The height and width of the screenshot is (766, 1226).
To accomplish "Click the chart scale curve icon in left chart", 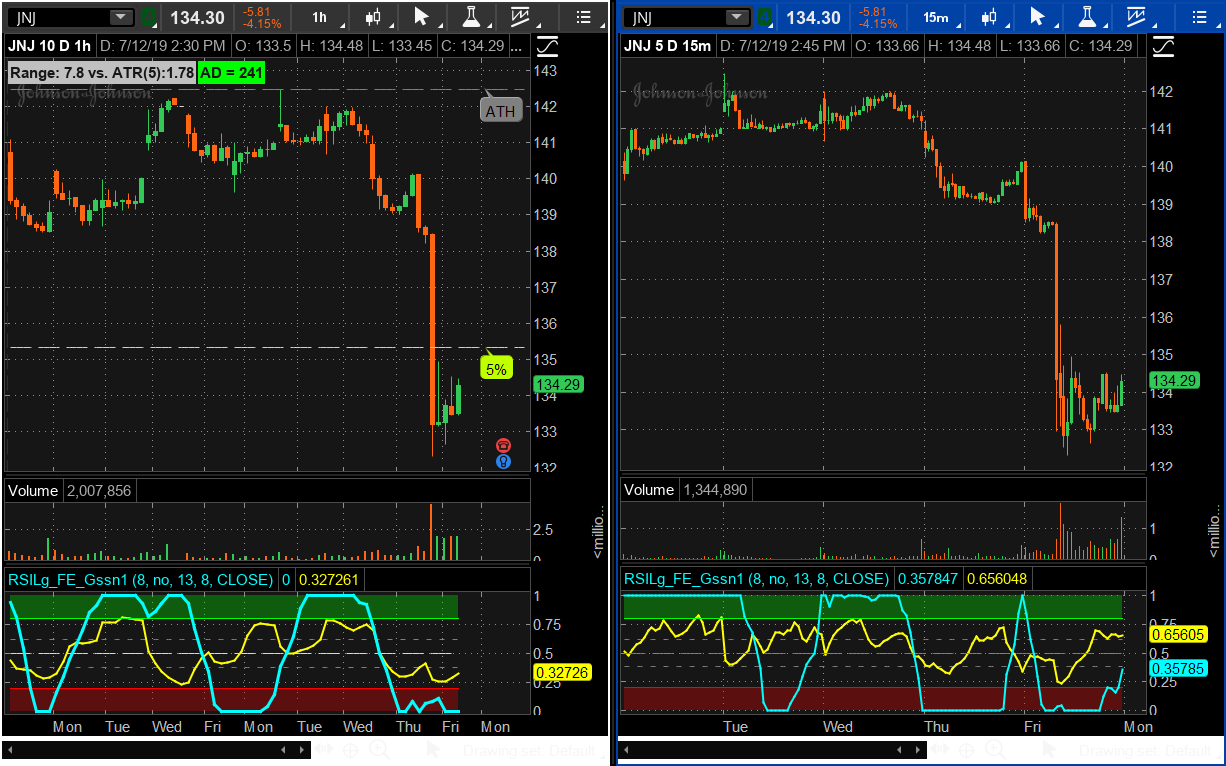I will pos(548,46).
